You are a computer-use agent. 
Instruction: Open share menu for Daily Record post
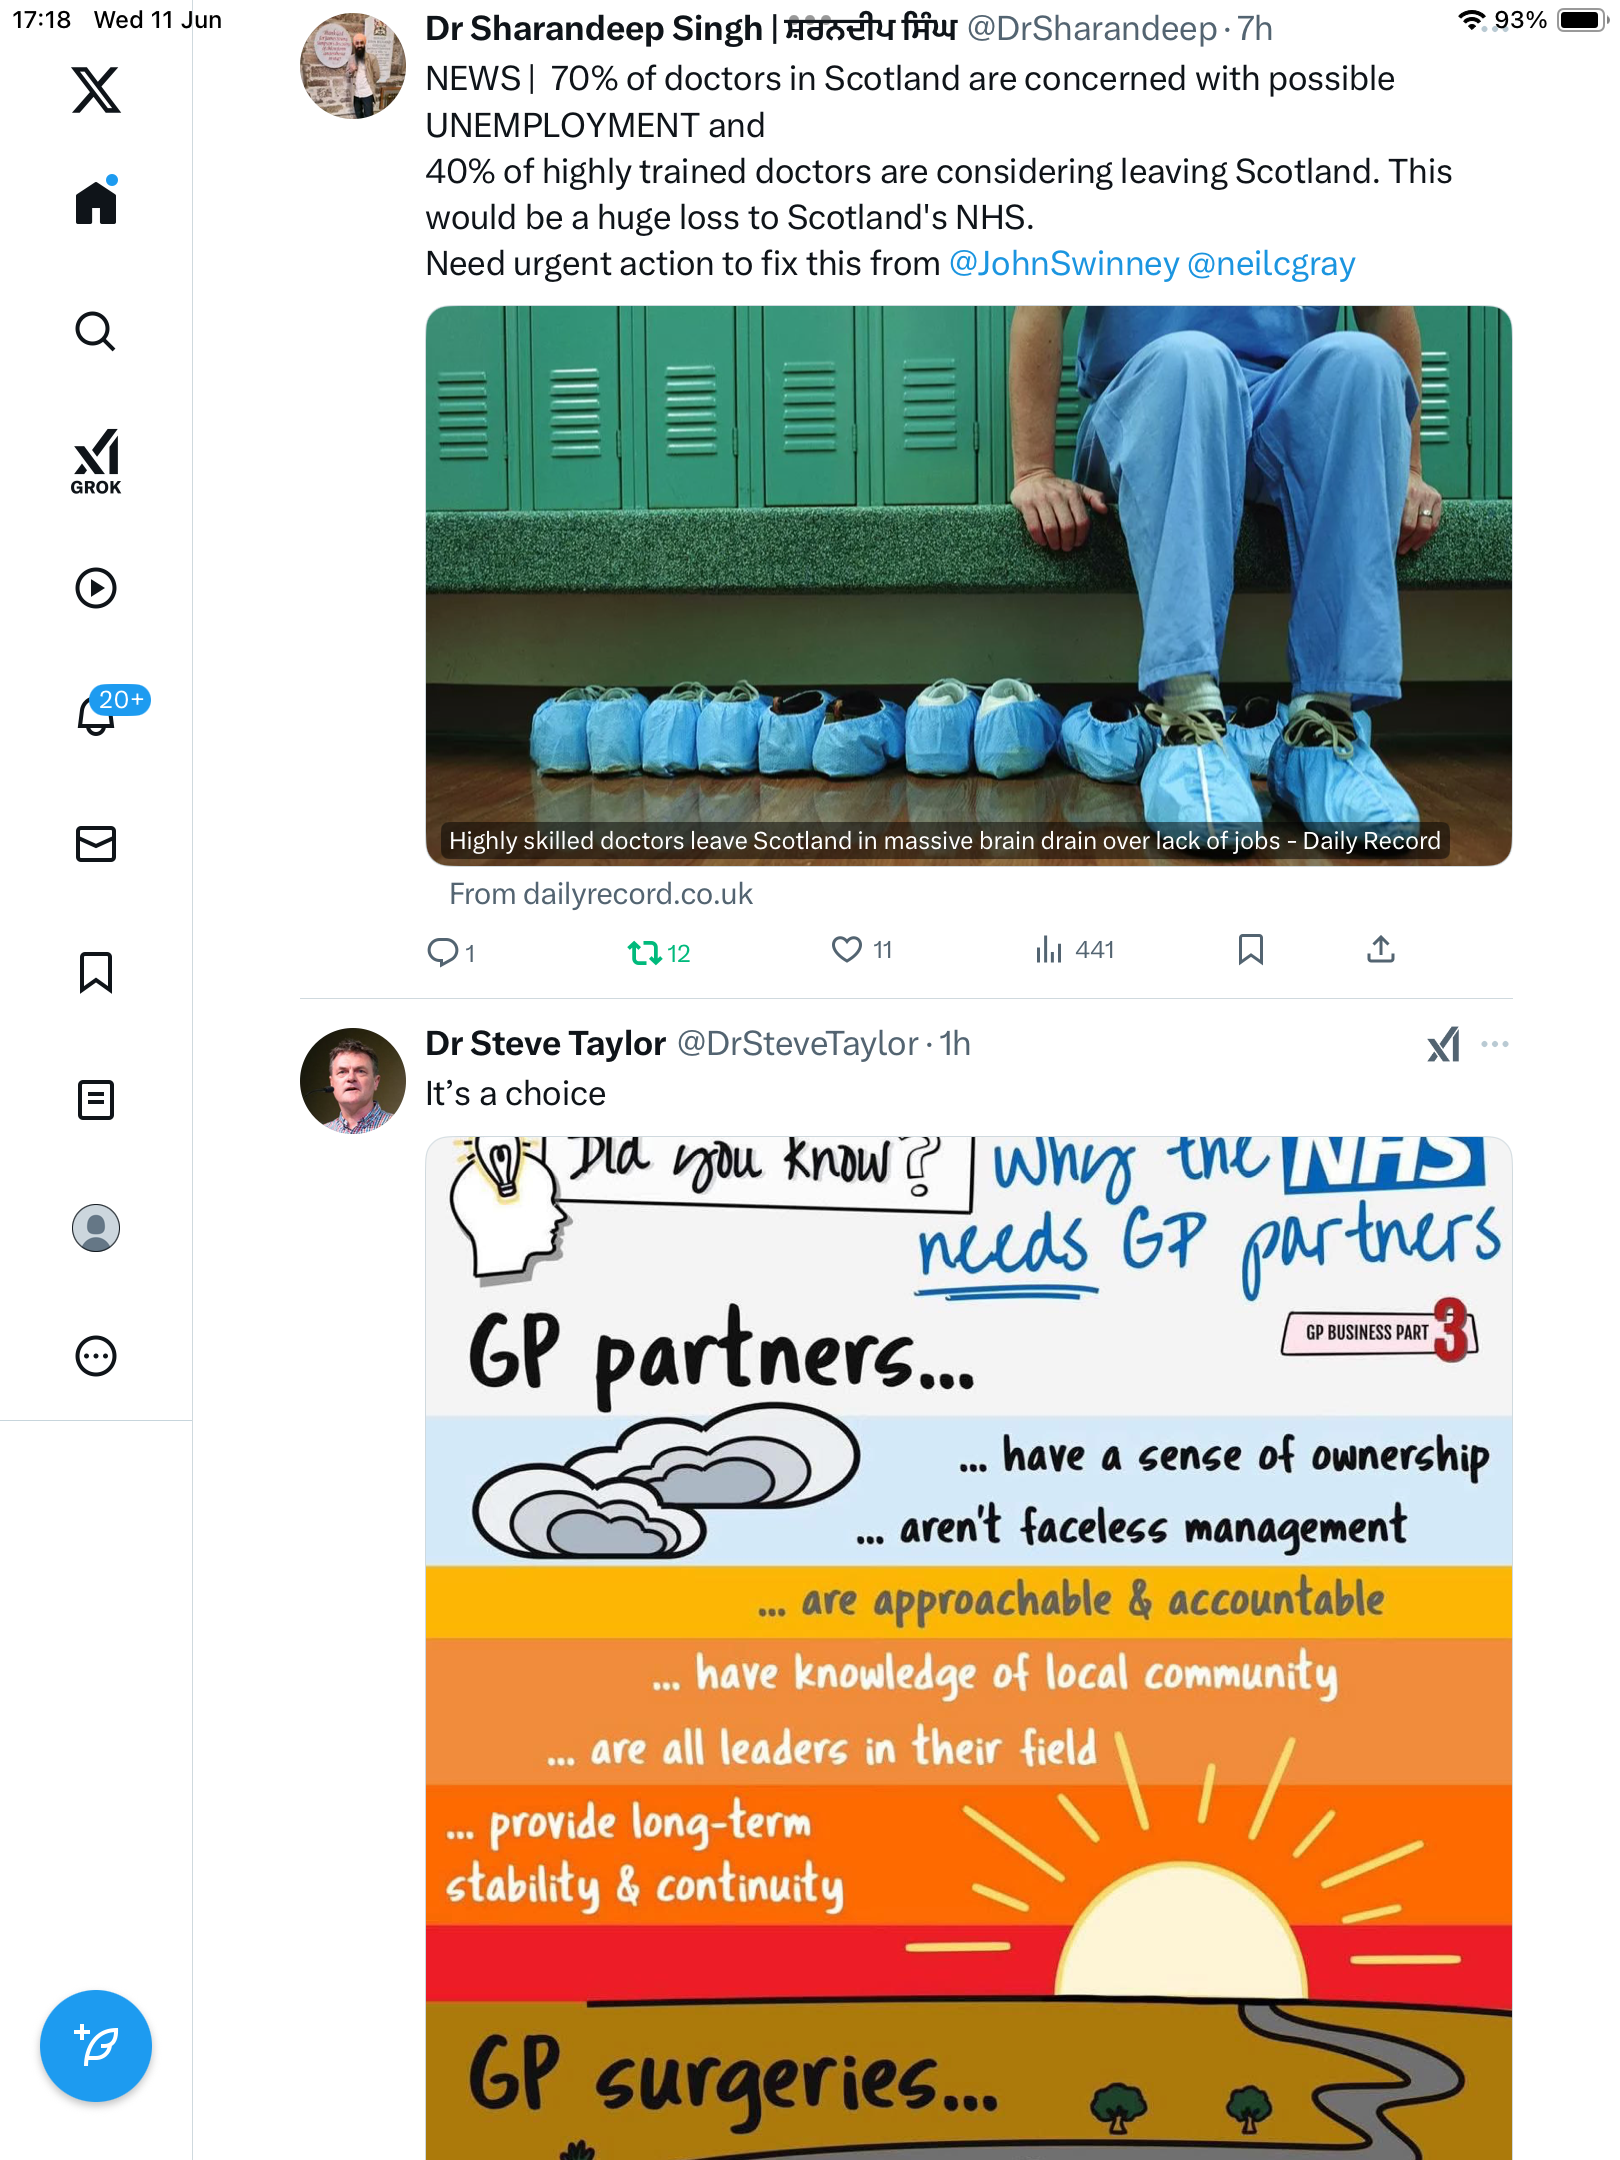pos(1380,950)
